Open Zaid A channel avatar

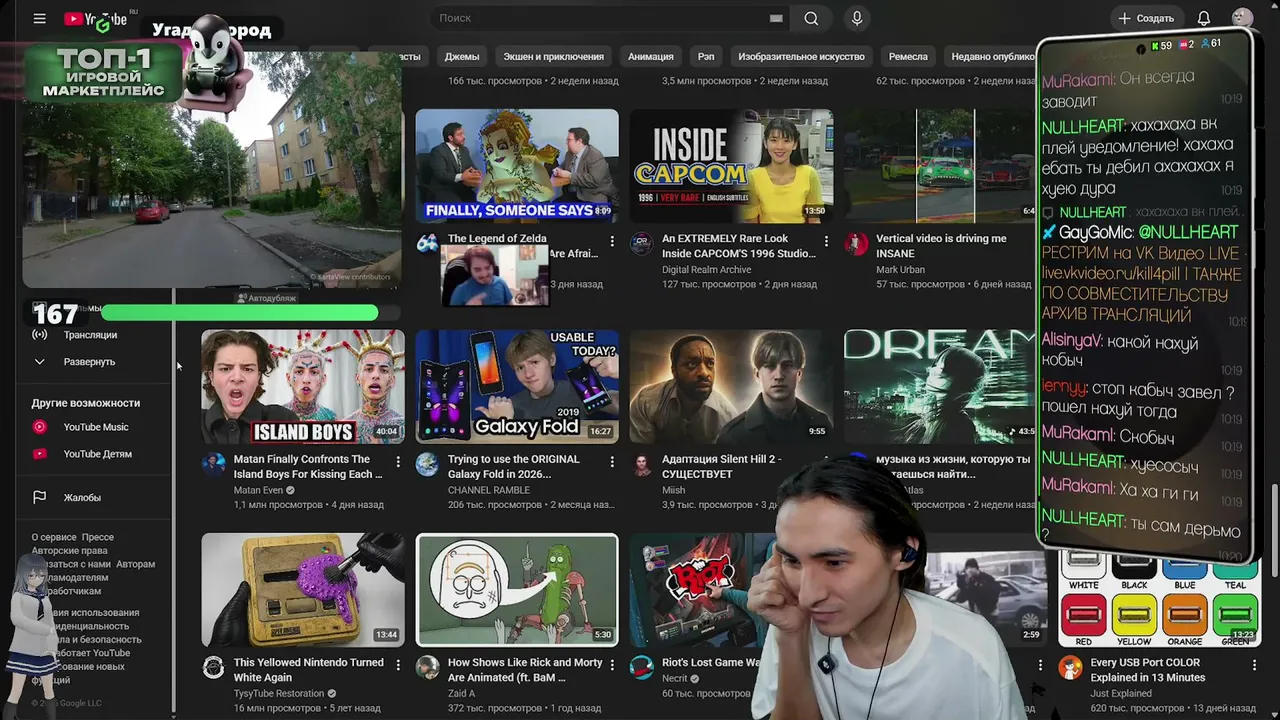click(x=428, y=668)
